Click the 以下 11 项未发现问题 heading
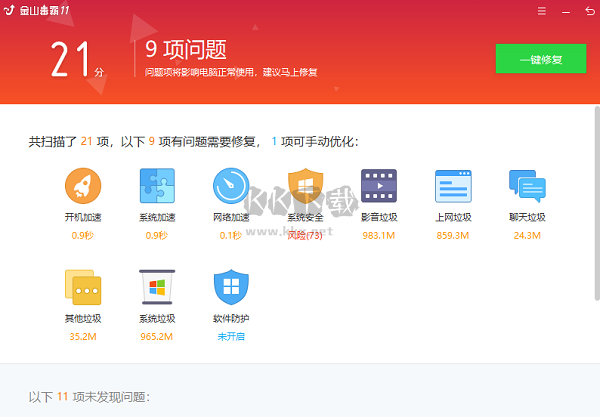Image resolution: width=600 pixels, height=417 pixels. point(89,397)
